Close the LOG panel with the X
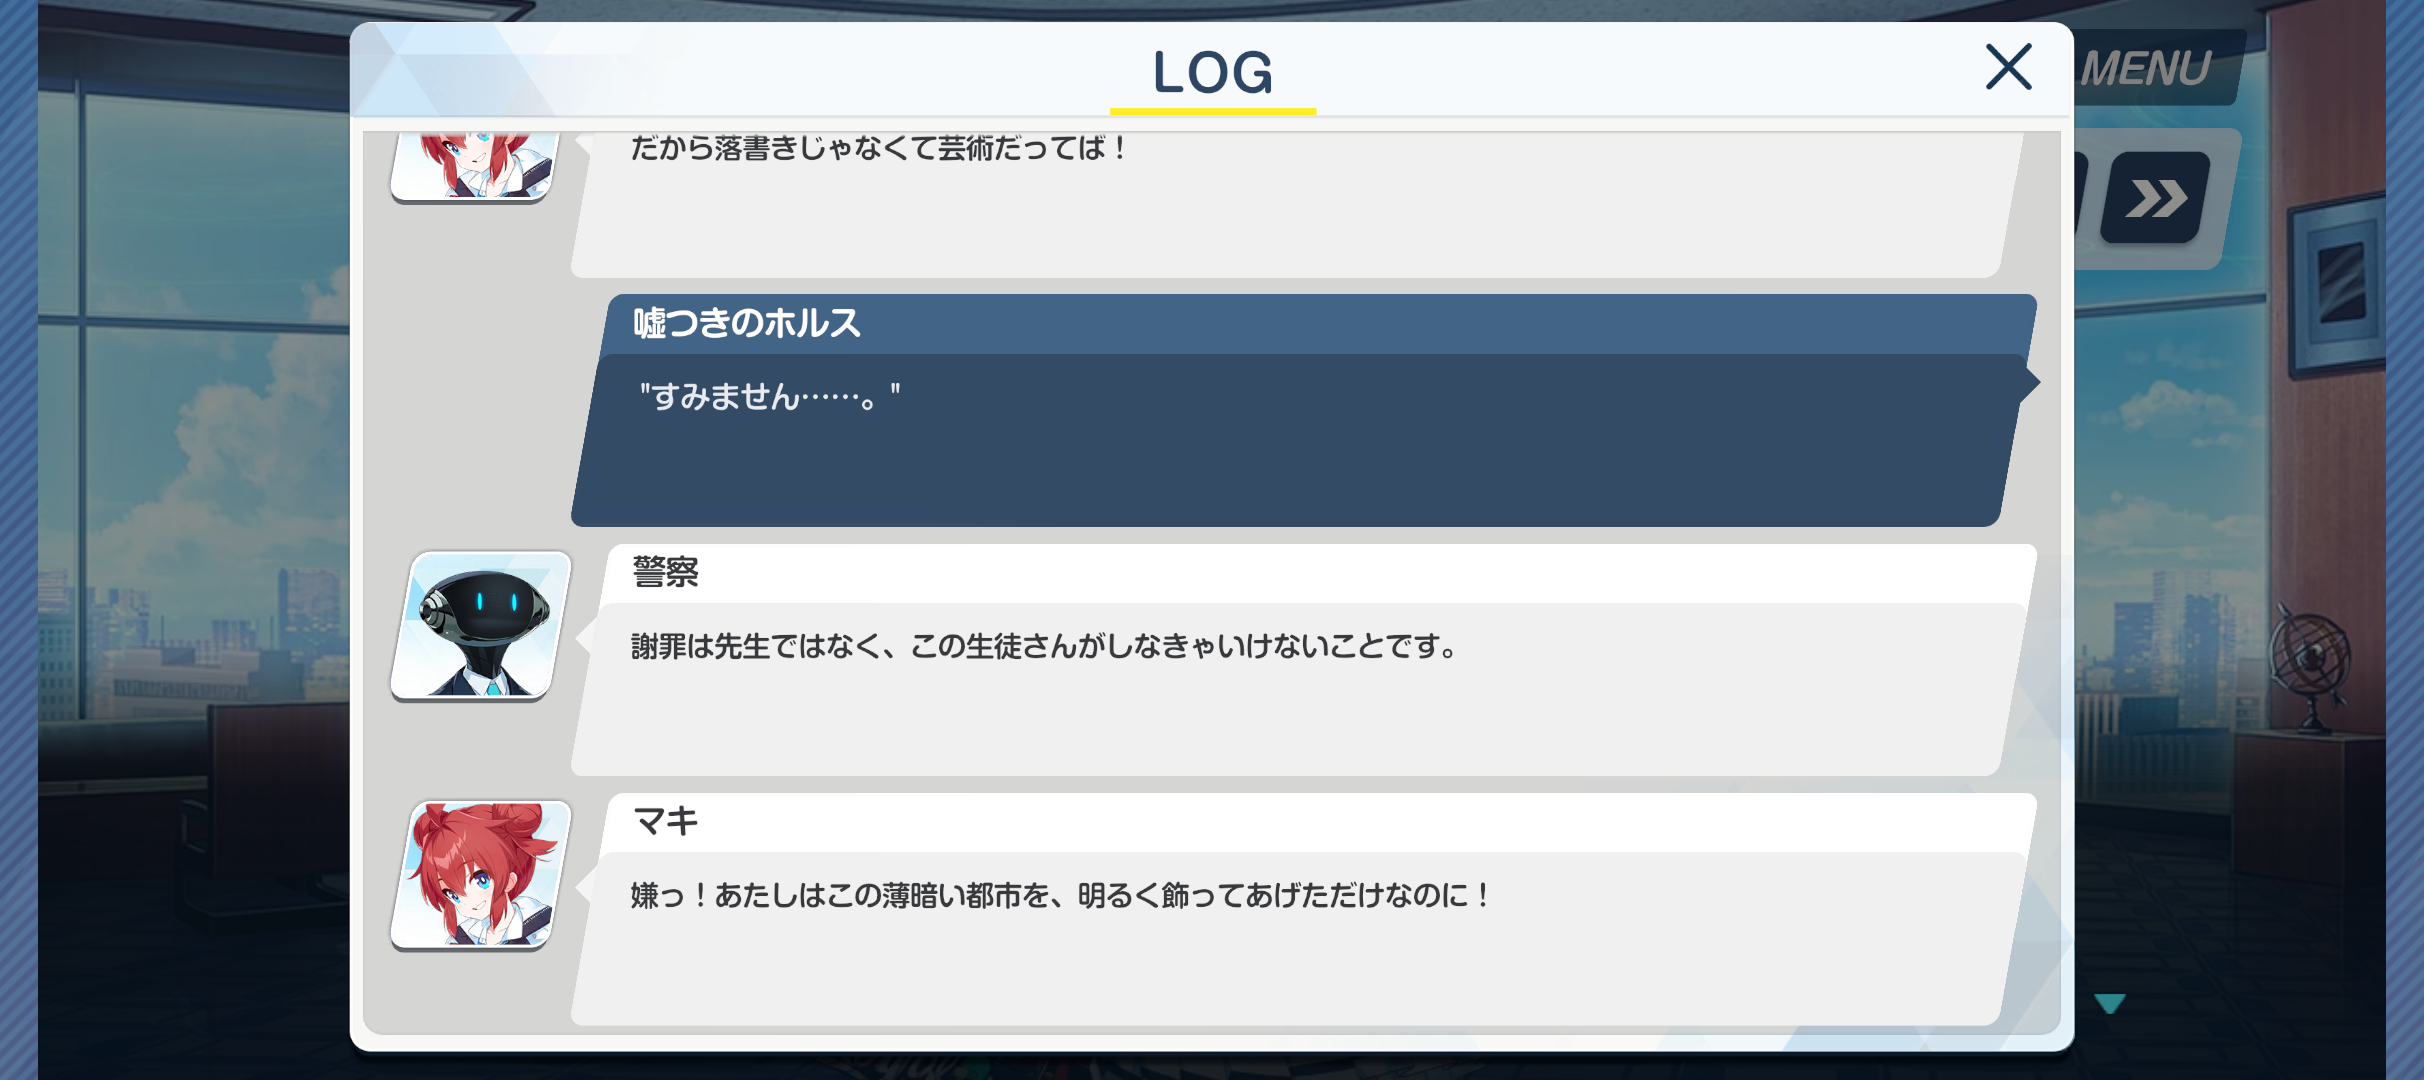The image size is (2424, 1080). [x=2008, y=67]
